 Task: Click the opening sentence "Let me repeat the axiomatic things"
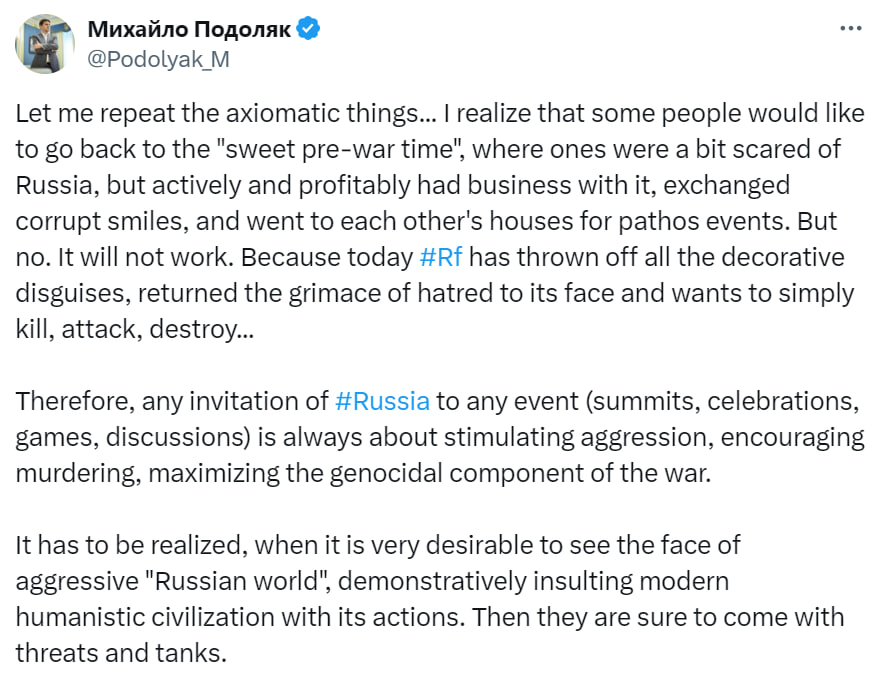(207, 114)
